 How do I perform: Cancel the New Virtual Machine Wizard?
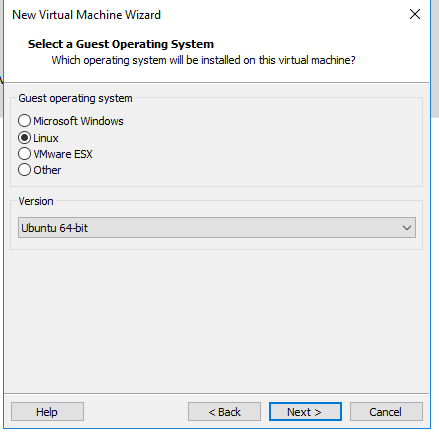pos(386,412)
